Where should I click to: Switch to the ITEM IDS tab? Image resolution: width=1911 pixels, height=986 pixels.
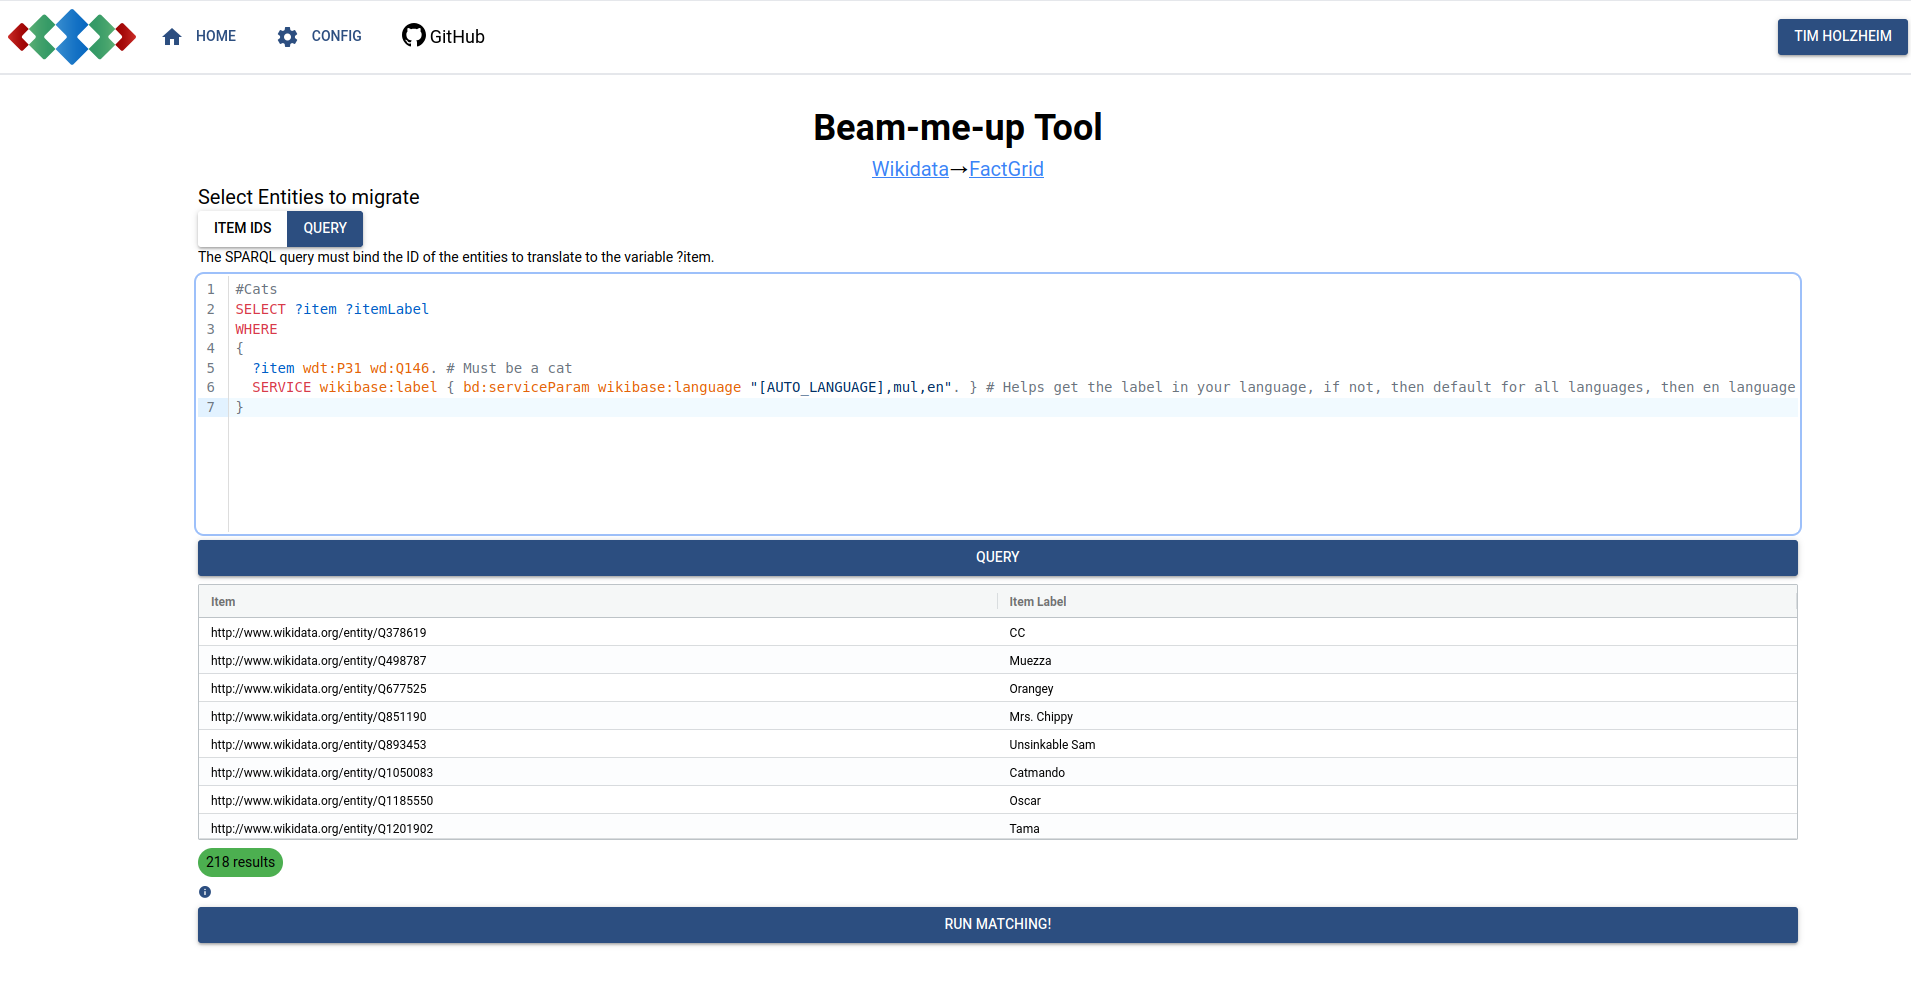click(243, 229)
